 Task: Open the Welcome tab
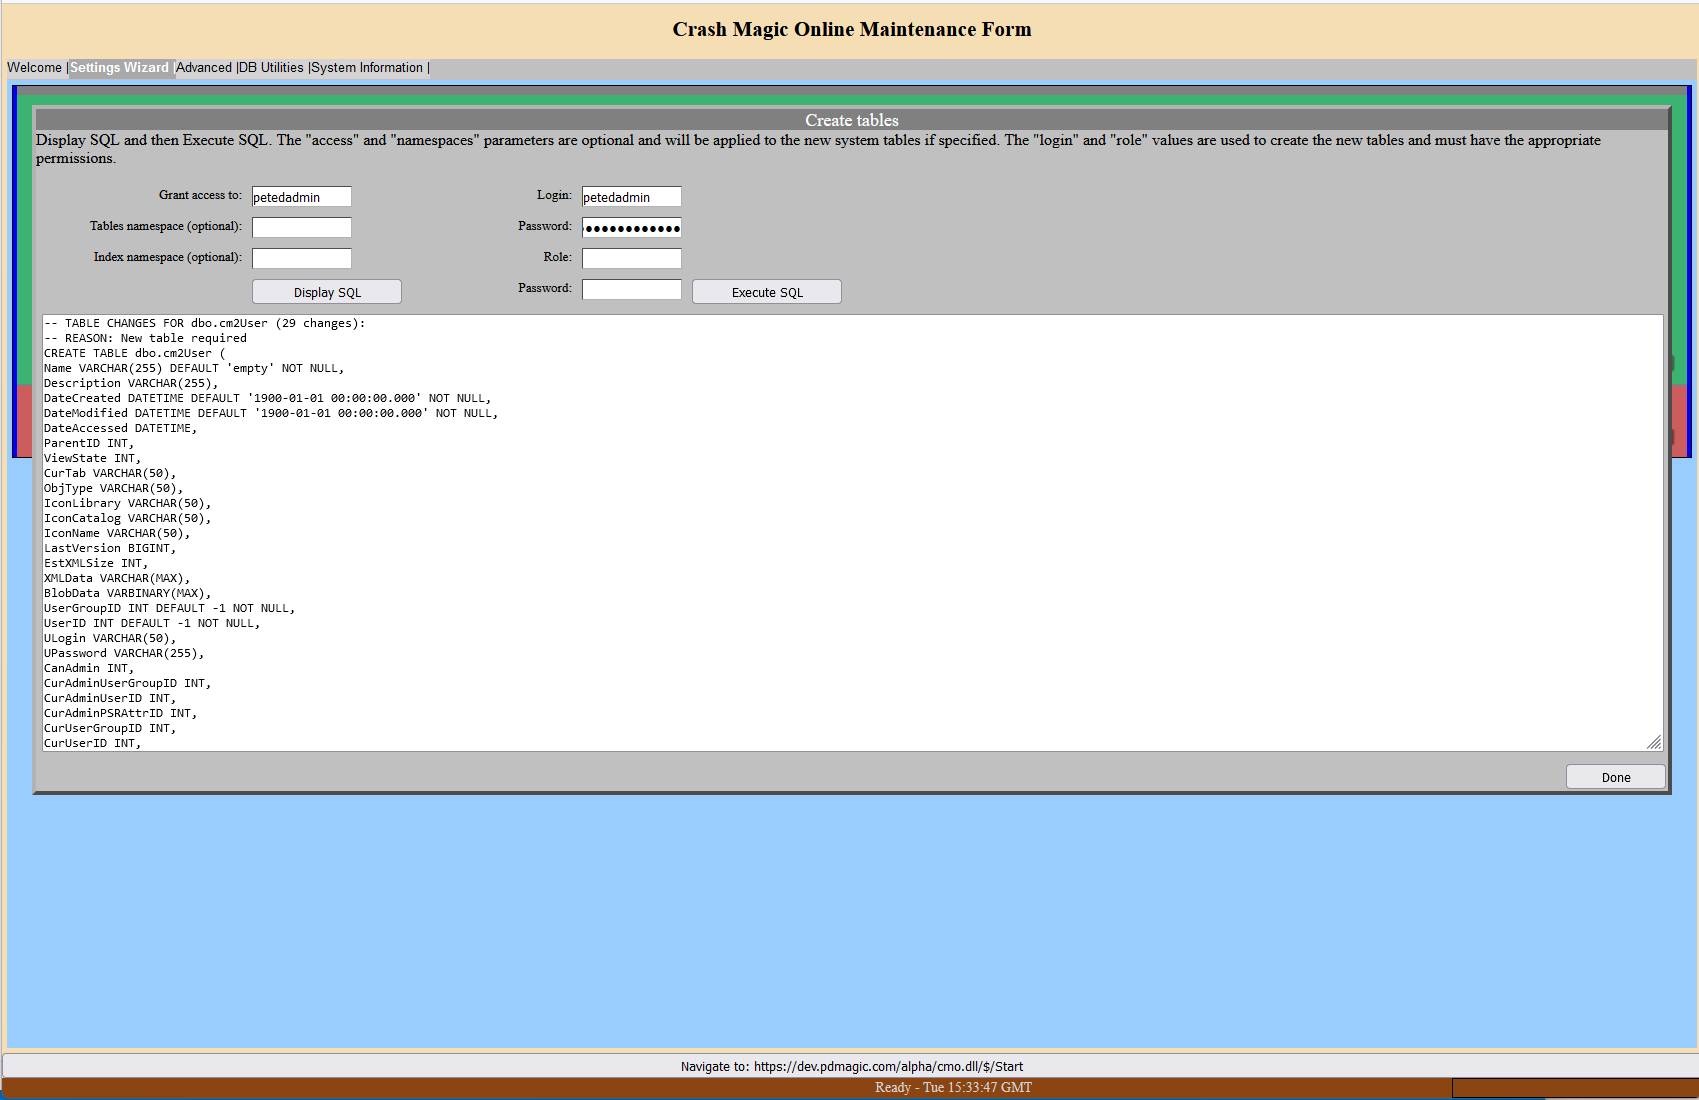click(x=34, y=68)
